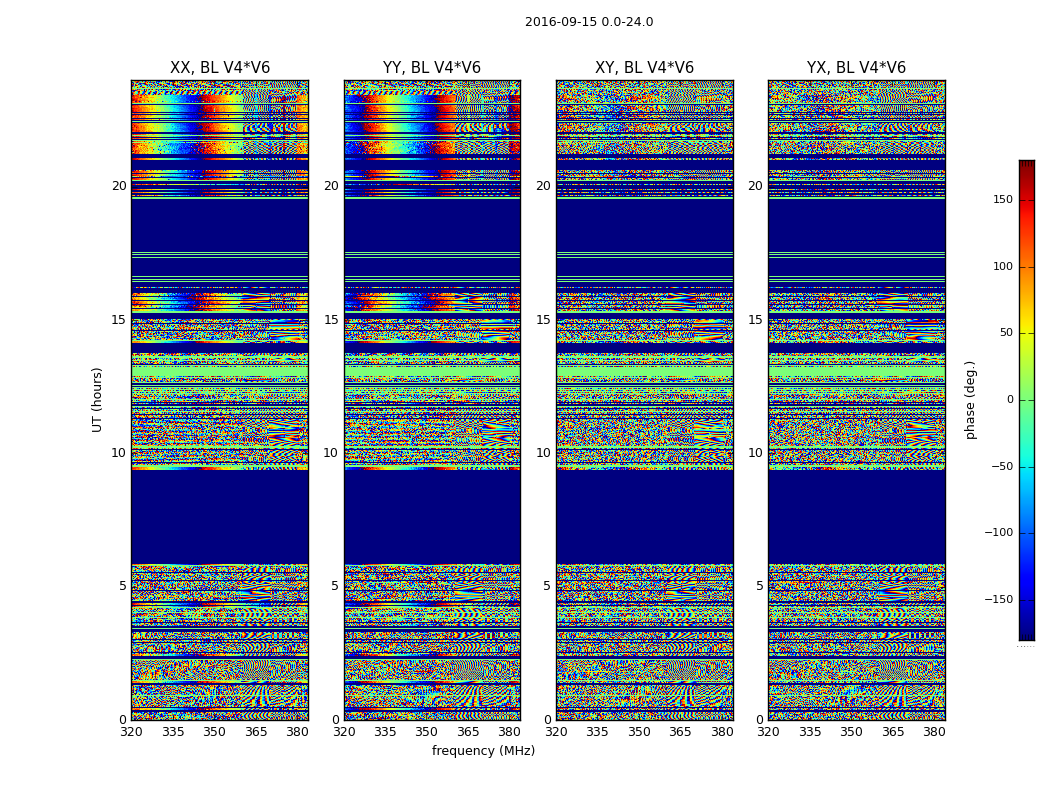Screen dimensions: 1050x800
Task: Click the 10 tick on YY plot y-axis
Action: coord(331,453)
